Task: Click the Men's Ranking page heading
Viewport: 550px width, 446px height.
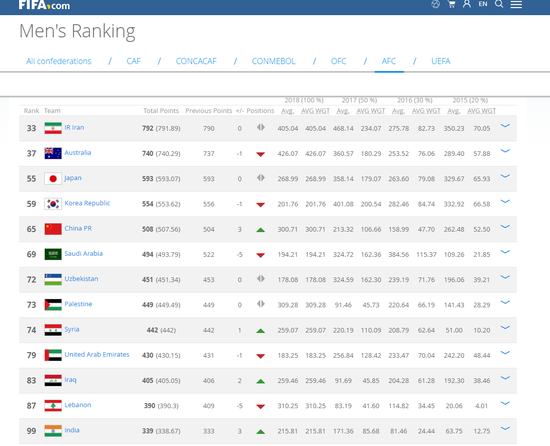Action: pyautogui.click(x=77, y=31)
